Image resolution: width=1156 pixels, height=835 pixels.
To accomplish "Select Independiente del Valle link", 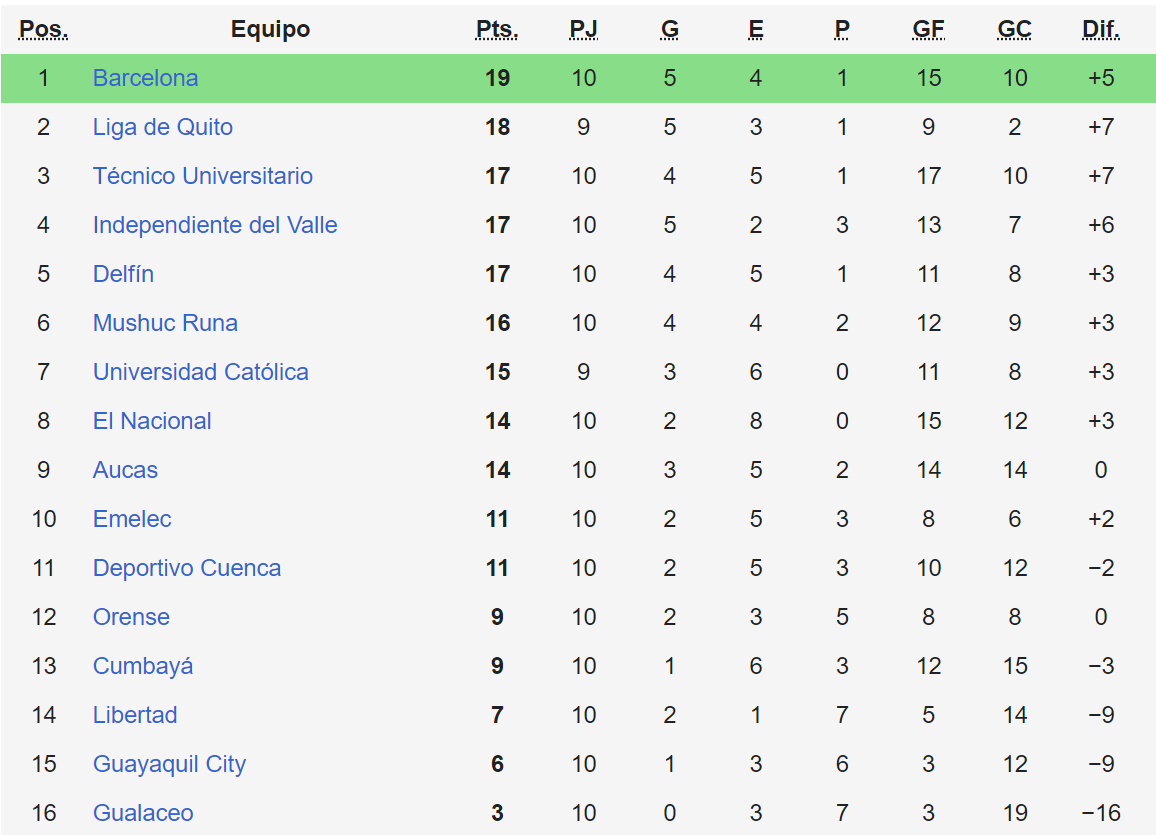I will 214,225.
